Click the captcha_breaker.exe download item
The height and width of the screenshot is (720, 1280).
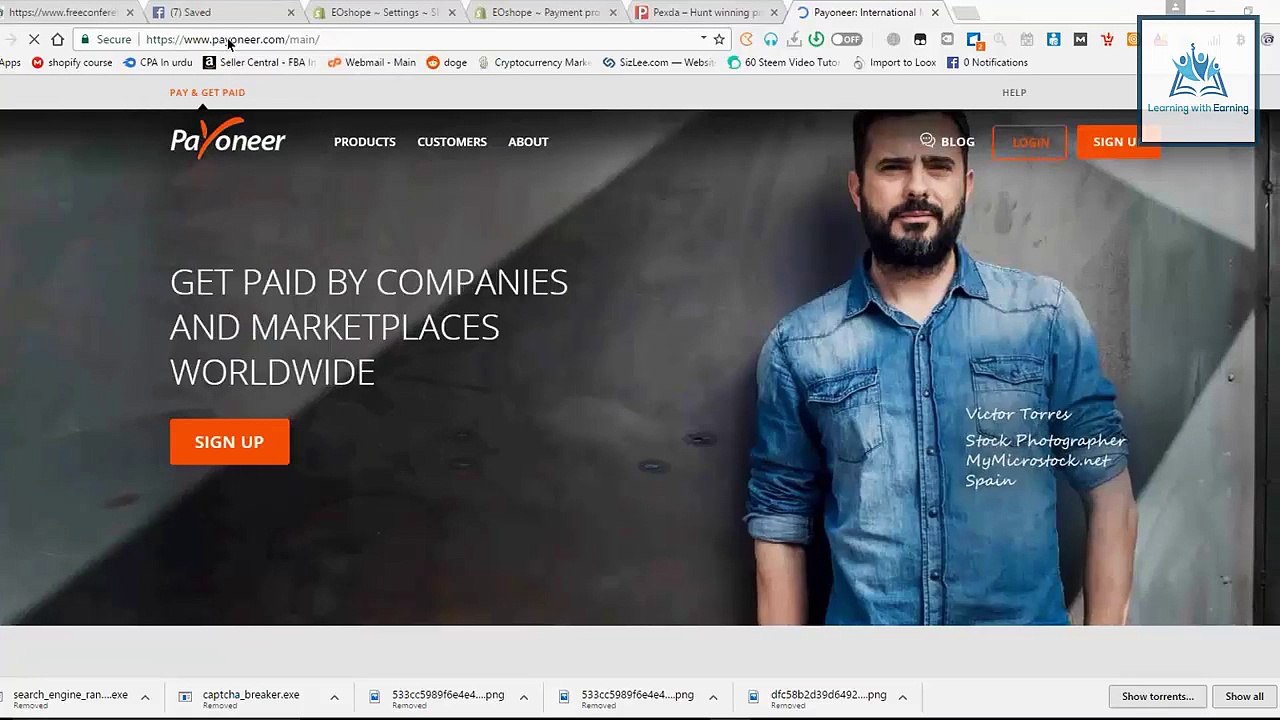tap(250, 697)
